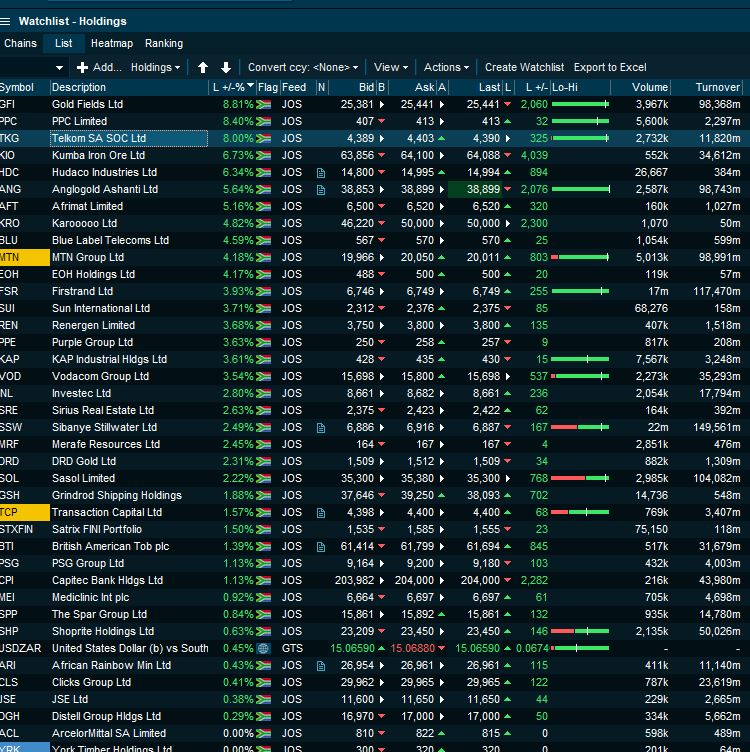Select the ArcelorMittal SA Limited row
The width and height of the screenshot is (750, 752).
(375, 734)
